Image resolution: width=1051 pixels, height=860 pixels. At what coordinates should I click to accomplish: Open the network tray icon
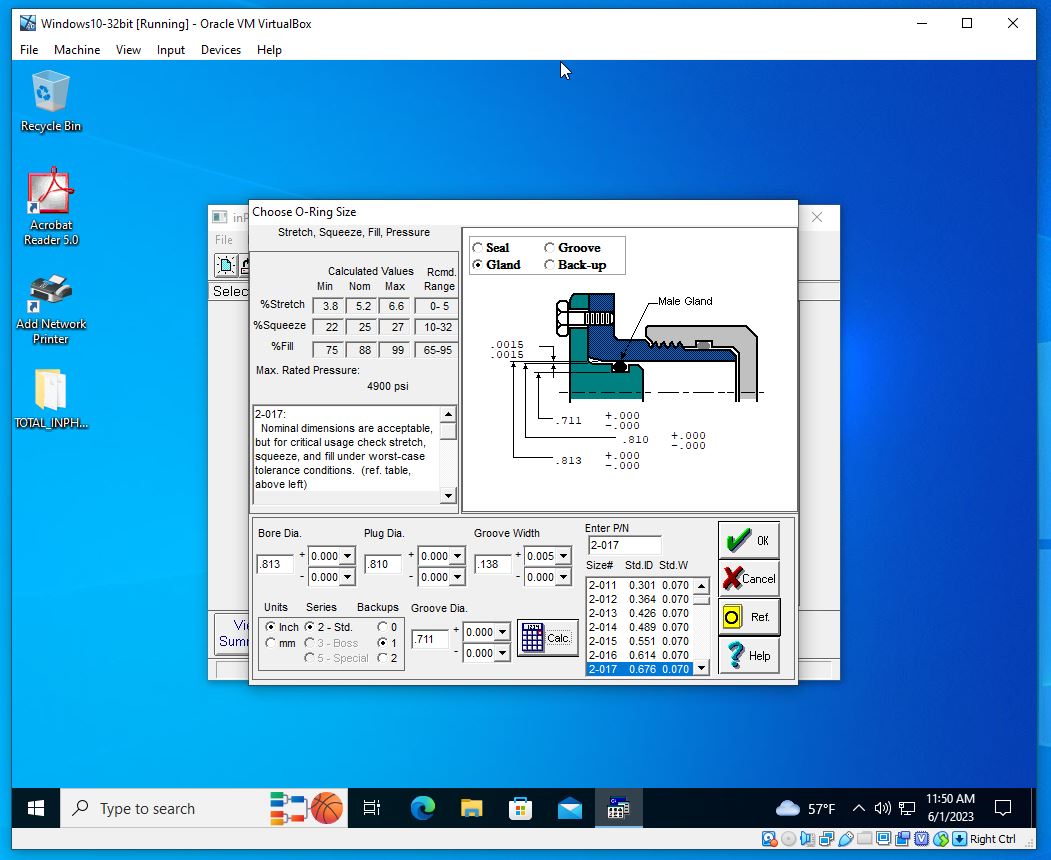coord(907,808)
